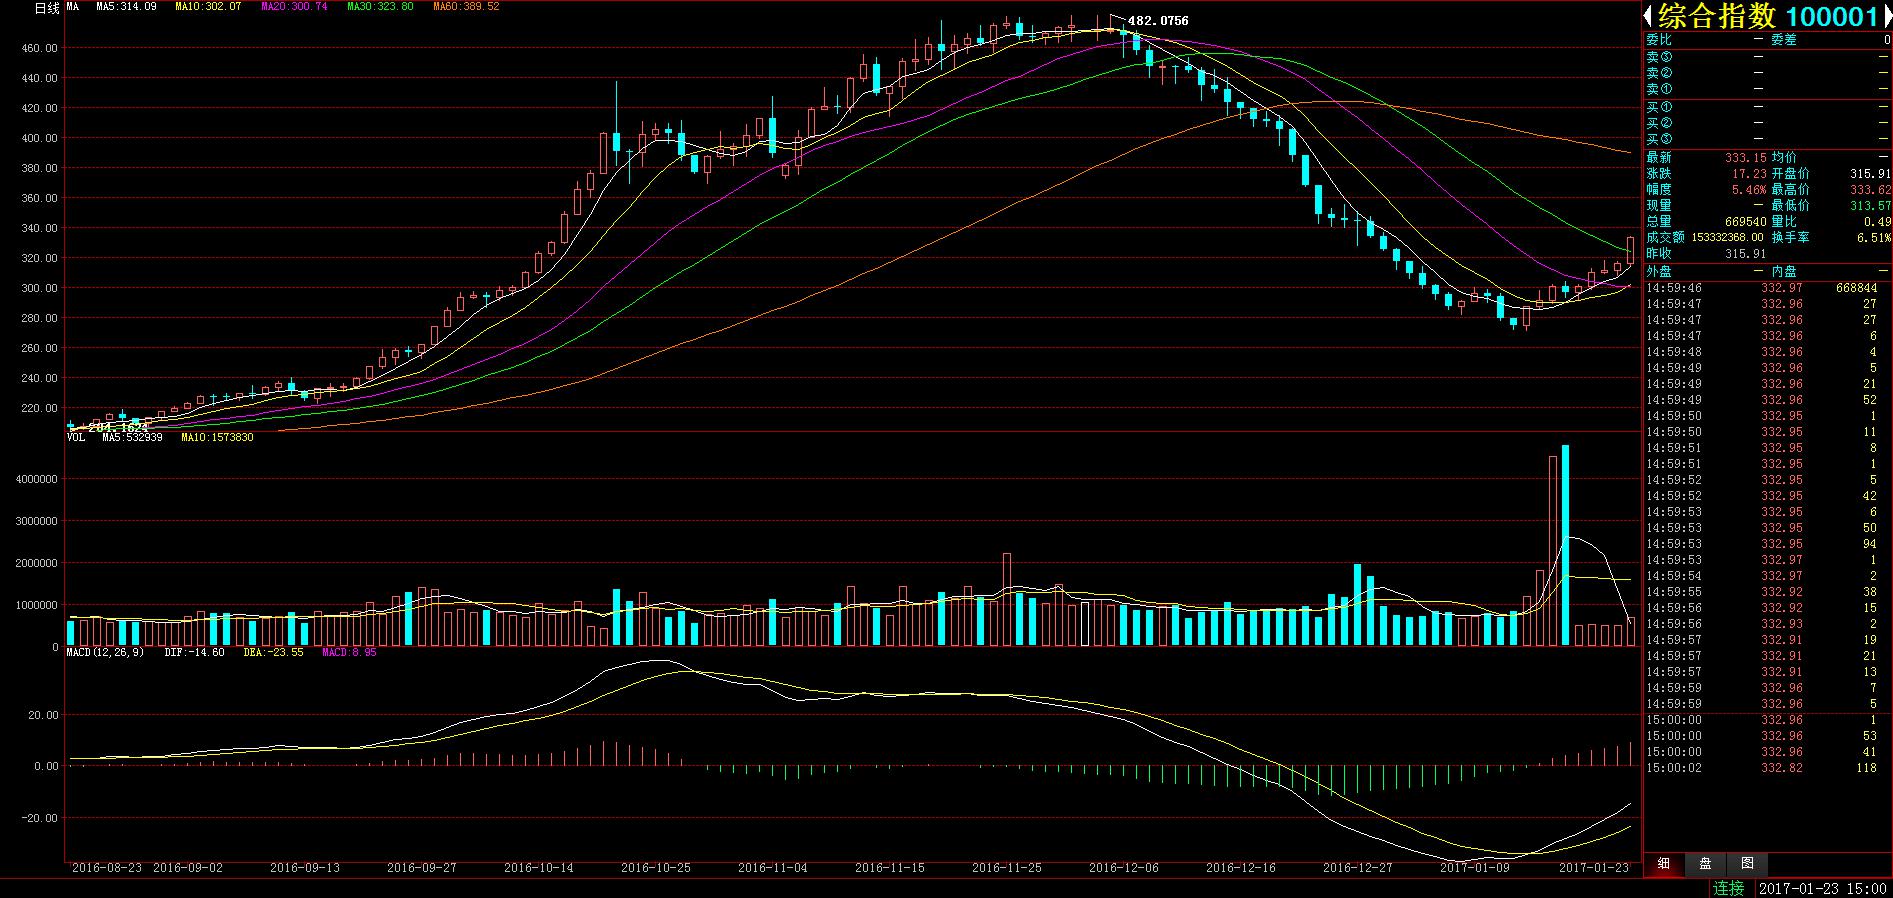
Task: Click the 14:59:46 tick row
Action: tap(1767, 288)
